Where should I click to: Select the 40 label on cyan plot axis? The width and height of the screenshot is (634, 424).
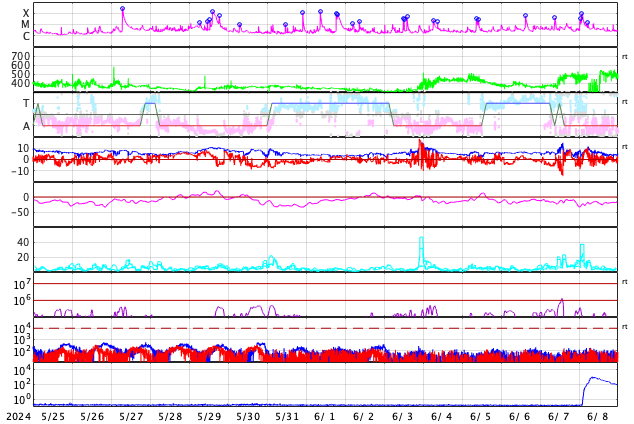tap(23, 243)
